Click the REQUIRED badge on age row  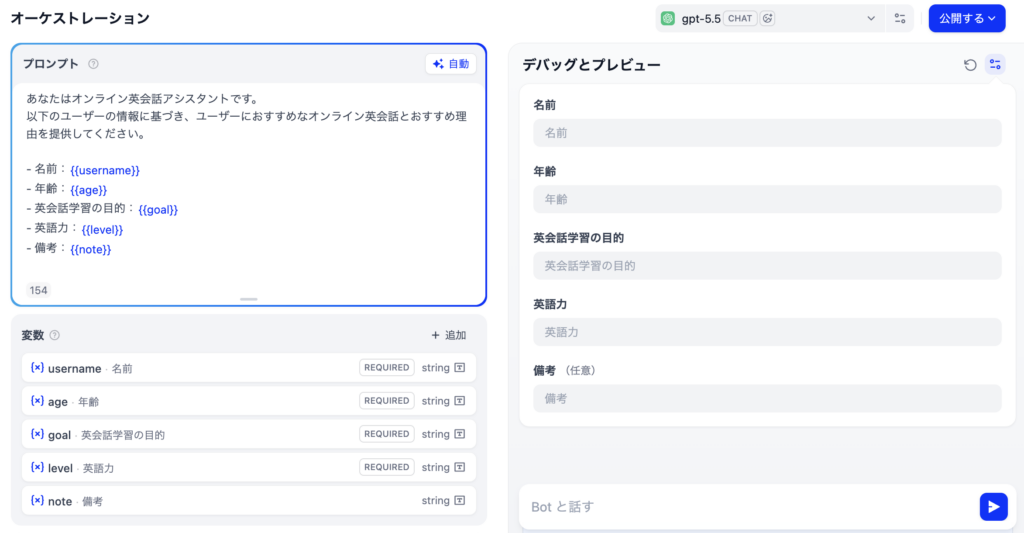[x=387, y=401]
